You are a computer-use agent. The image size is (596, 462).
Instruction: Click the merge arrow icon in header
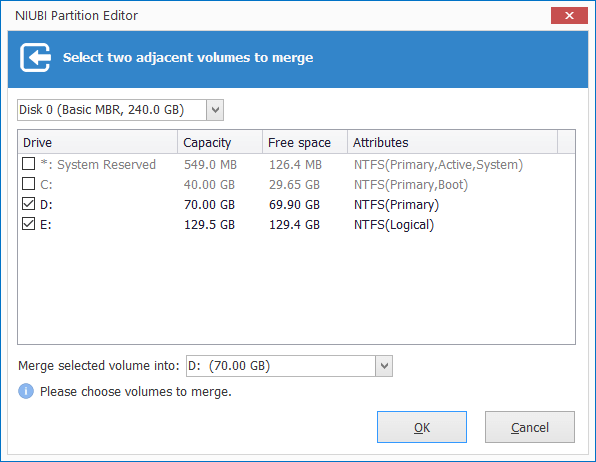point(35,57)
